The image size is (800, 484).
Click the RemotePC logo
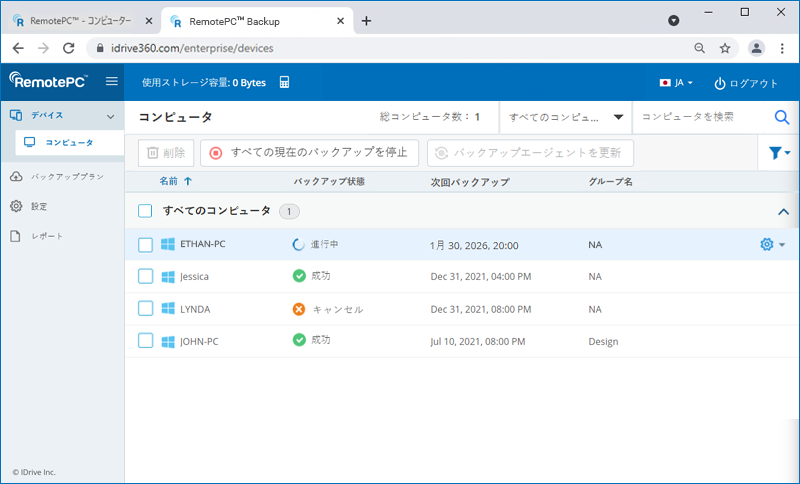[x=48, y=81]
